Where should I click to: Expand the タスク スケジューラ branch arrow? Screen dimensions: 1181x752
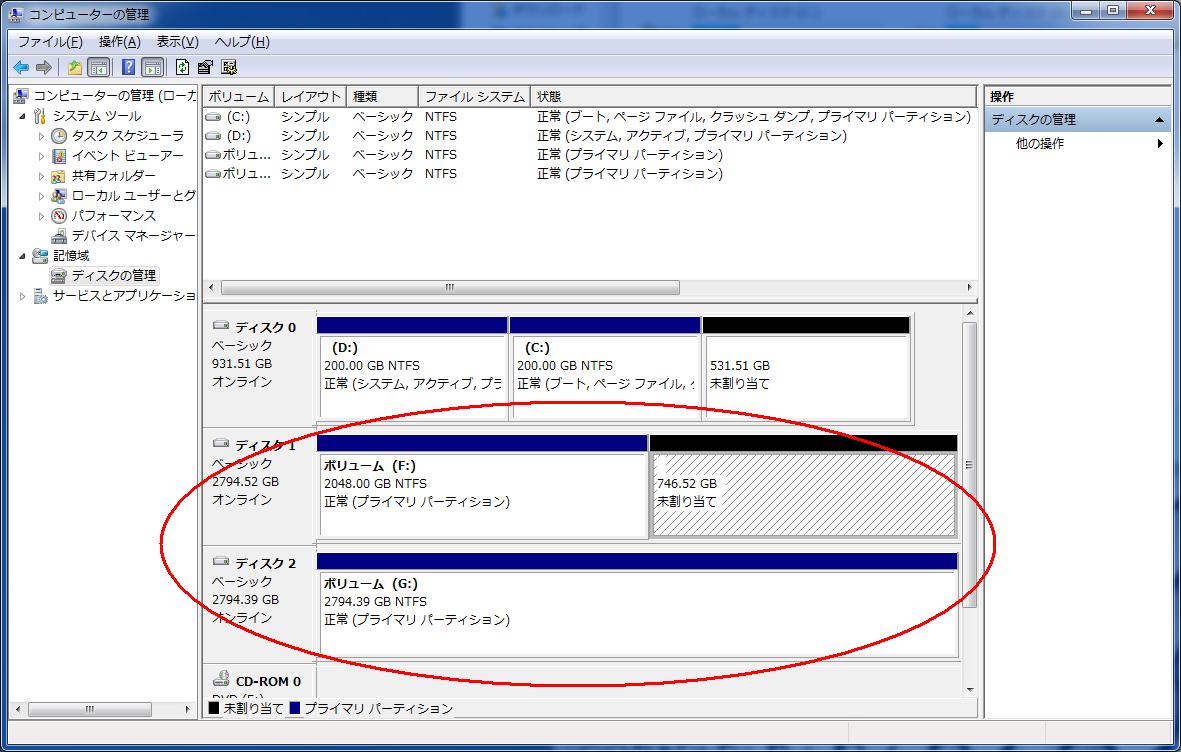[41, 136]
